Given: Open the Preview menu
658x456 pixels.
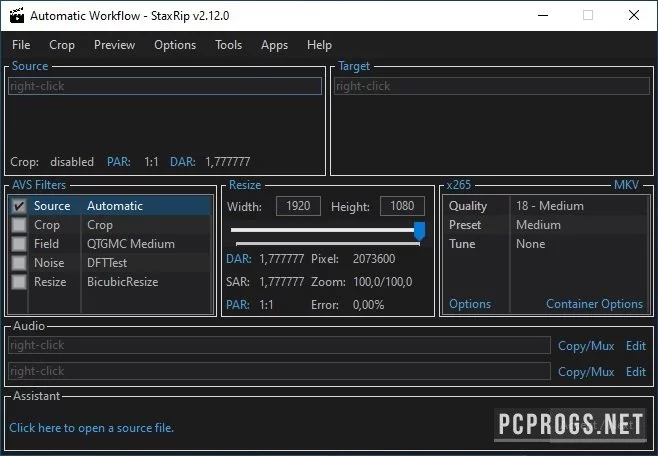Looking at the screenshot, I should pos(115,45).
